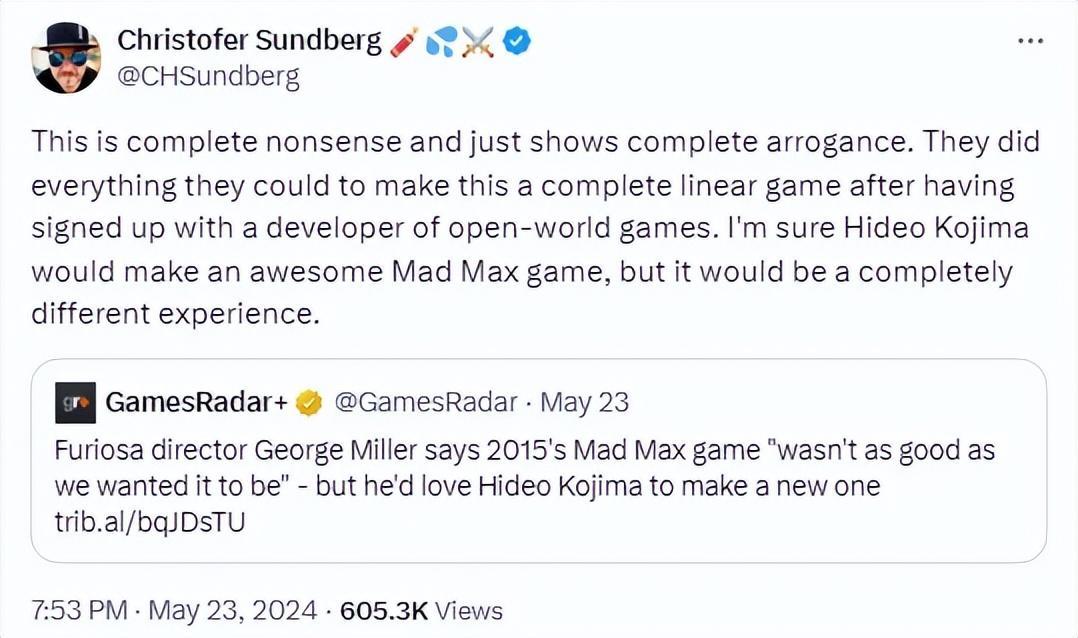
Task: Open the 605.3K Views analytics
Action: click(x=421, y=610)
